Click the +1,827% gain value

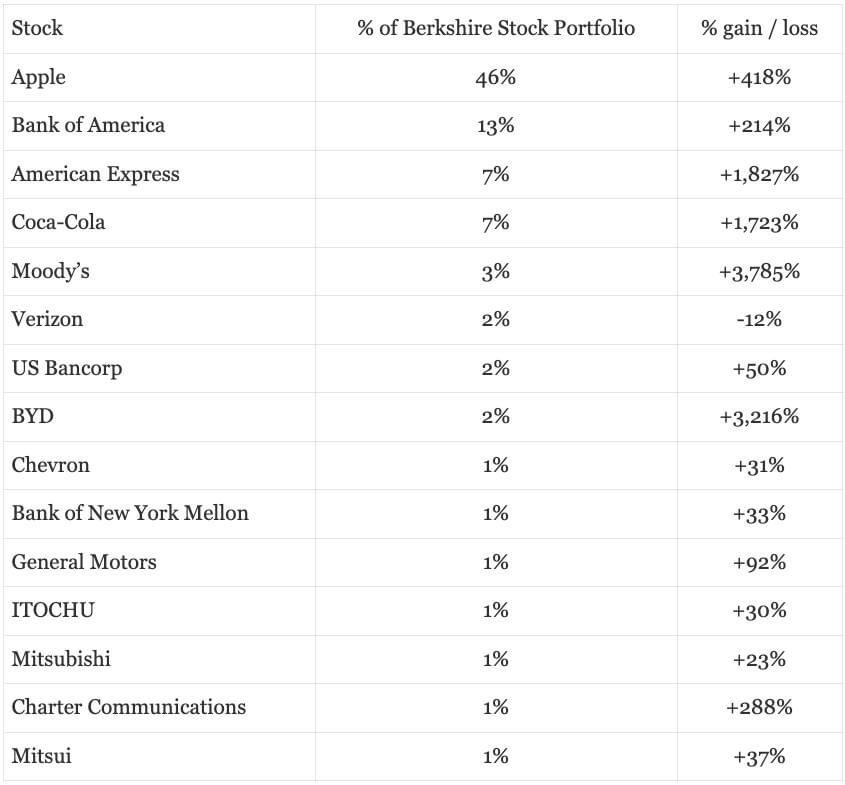click(759, 174)
